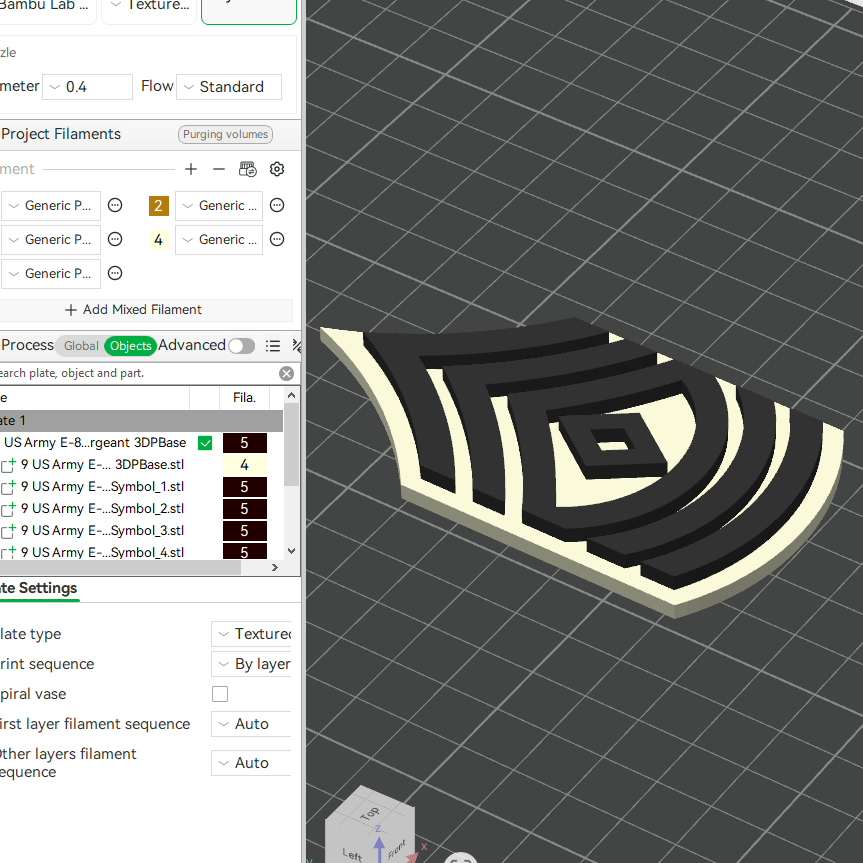Click the process settings list icon
Viewport: 863px width, 863px height.
click(x=273, y=346)
